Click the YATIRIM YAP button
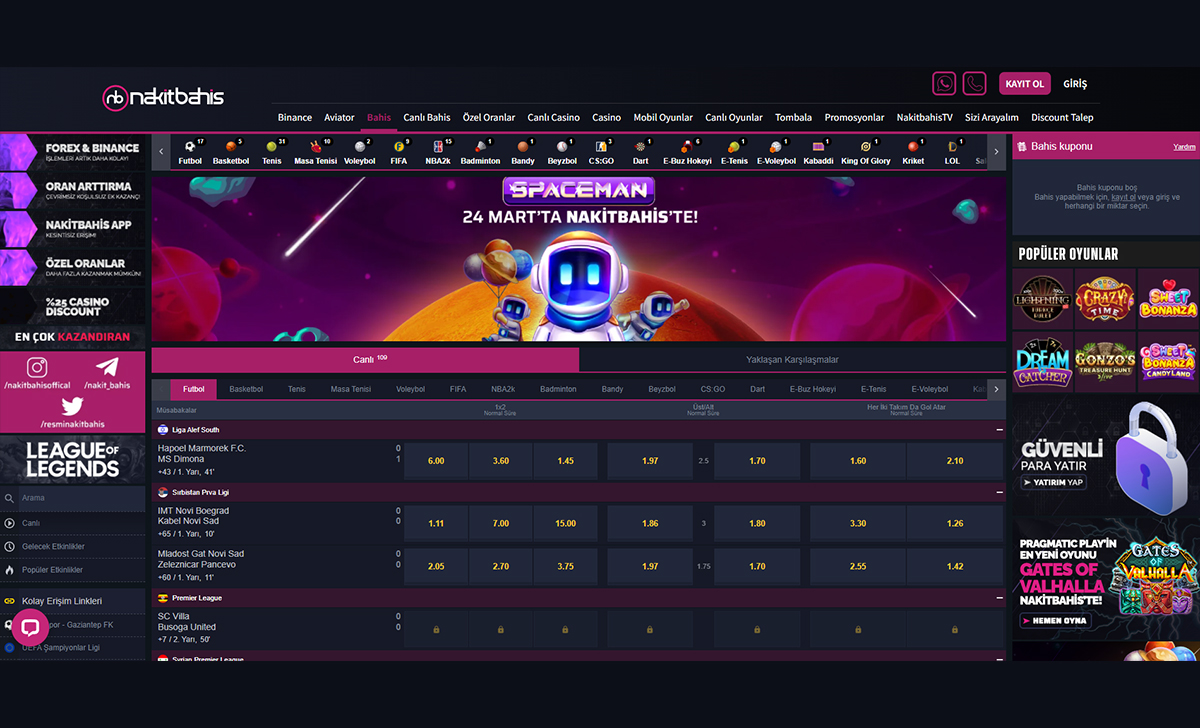Image resolution: width=1200 pixels, height=728 pixels. click(1053, 482)
